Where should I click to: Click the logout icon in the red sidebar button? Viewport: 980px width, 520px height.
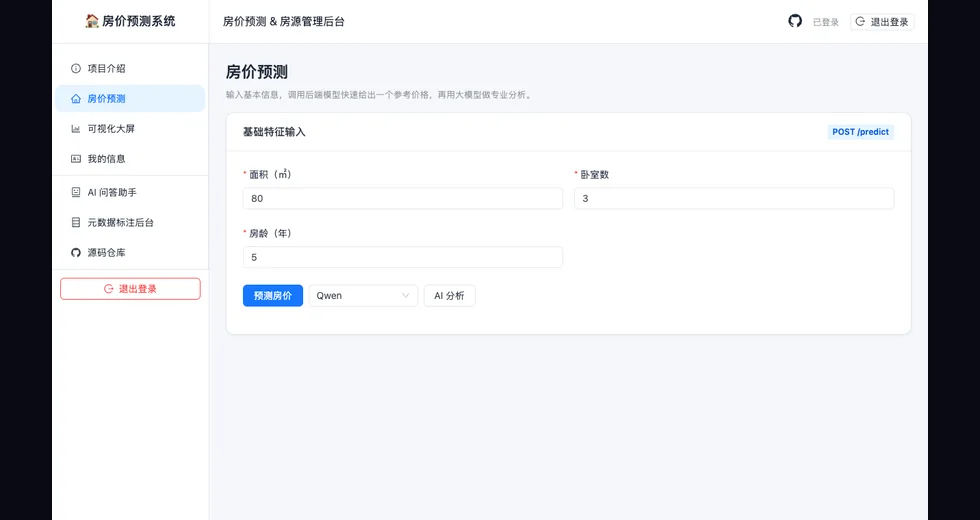109,289
